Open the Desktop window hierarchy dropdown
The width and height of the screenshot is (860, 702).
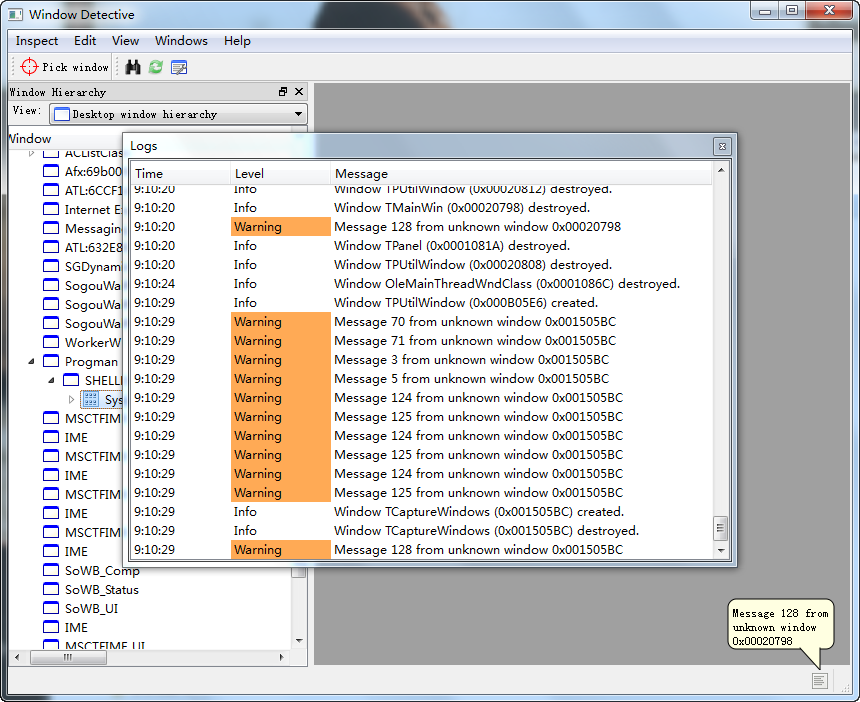178,114
